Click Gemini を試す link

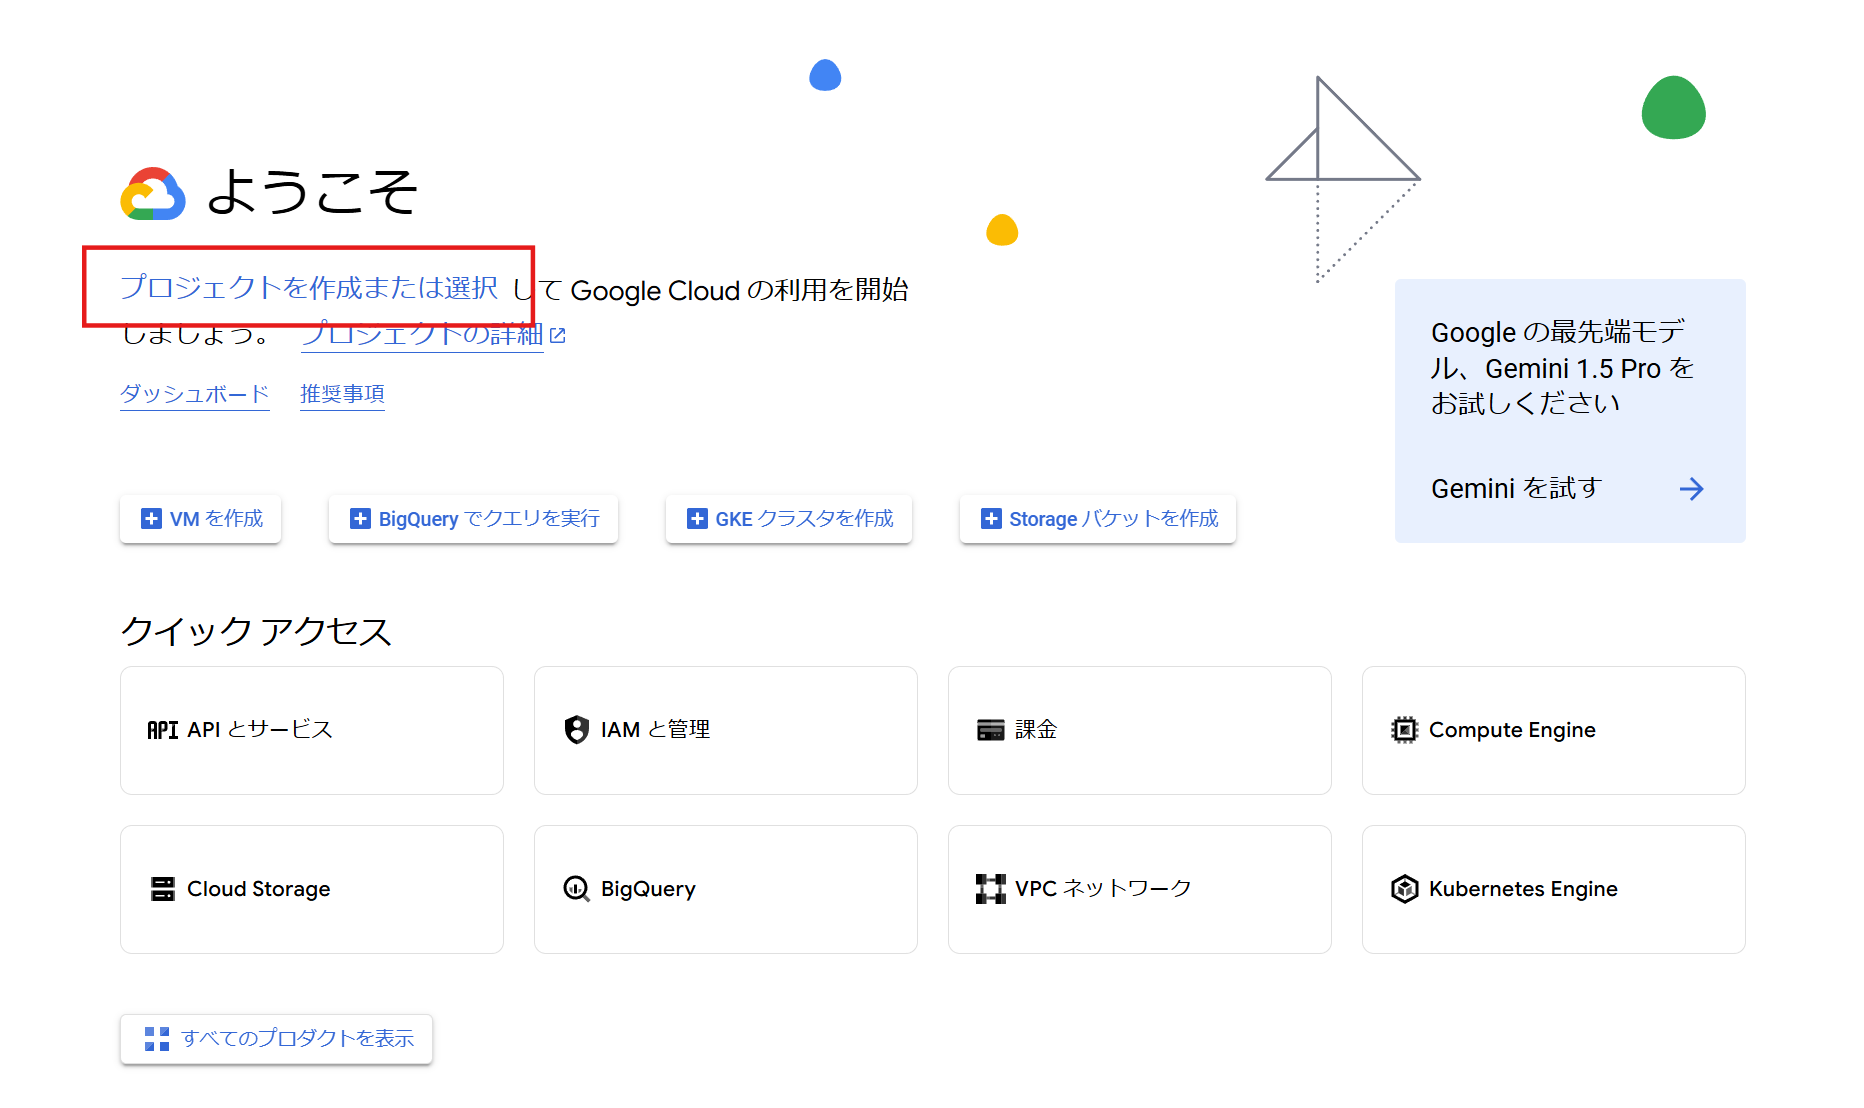point(1517,489)
